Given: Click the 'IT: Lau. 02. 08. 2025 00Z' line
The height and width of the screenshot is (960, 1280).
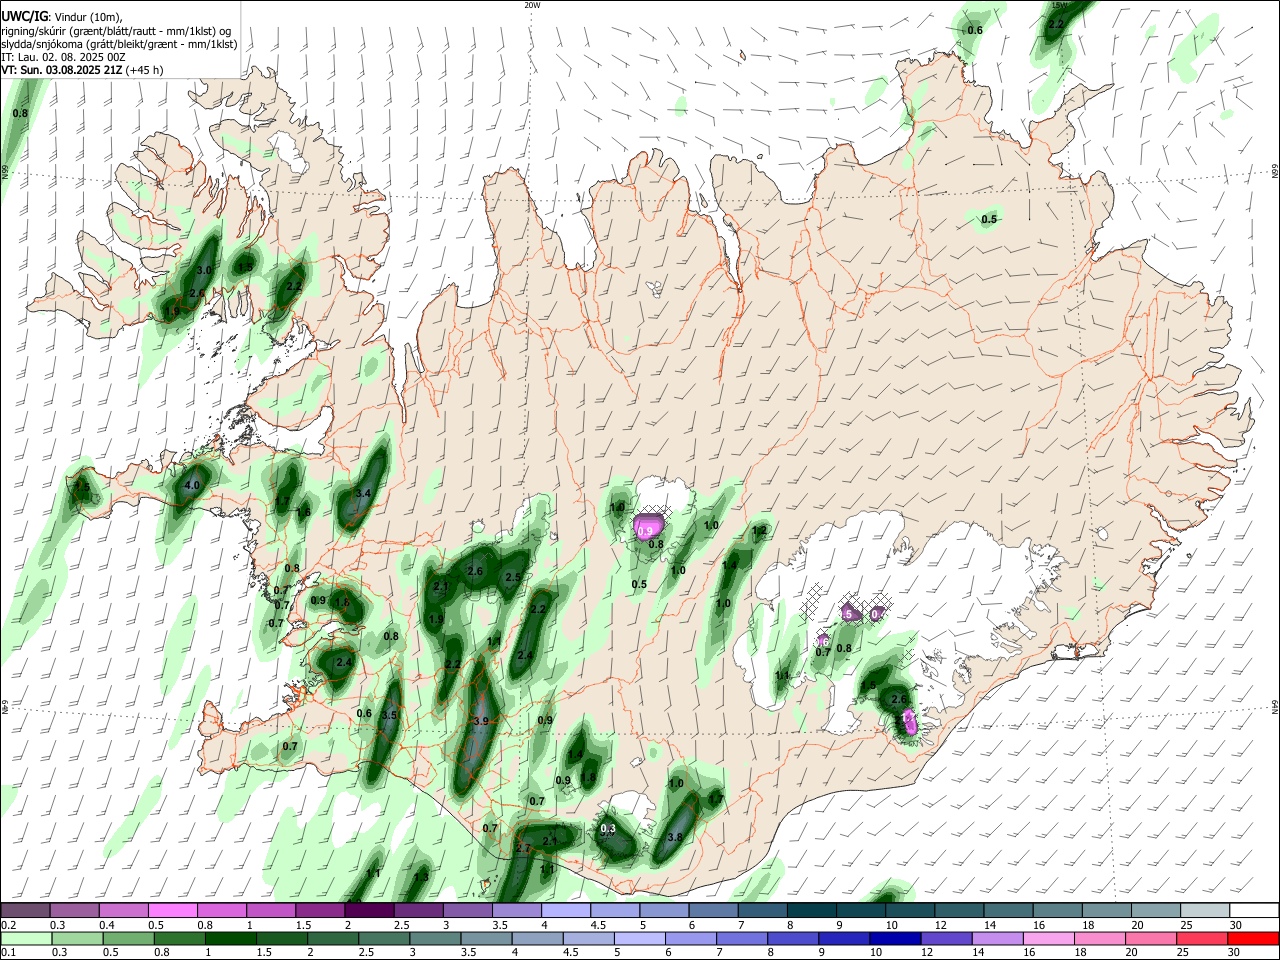Looking at the screenshot, I should click(x=61, y=58).
